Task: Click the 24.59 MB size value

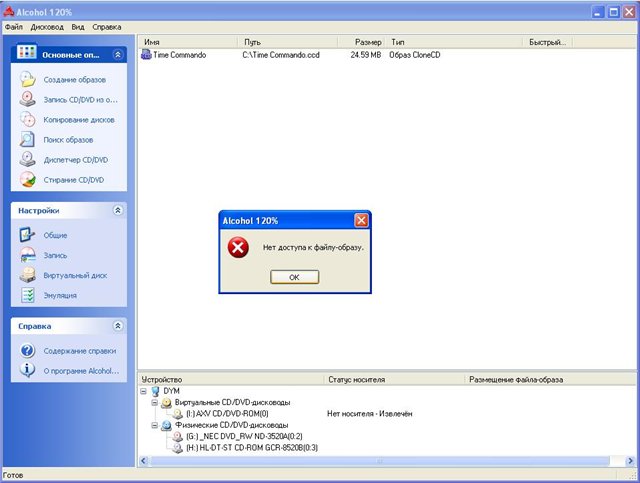Action: coord(366,55)
